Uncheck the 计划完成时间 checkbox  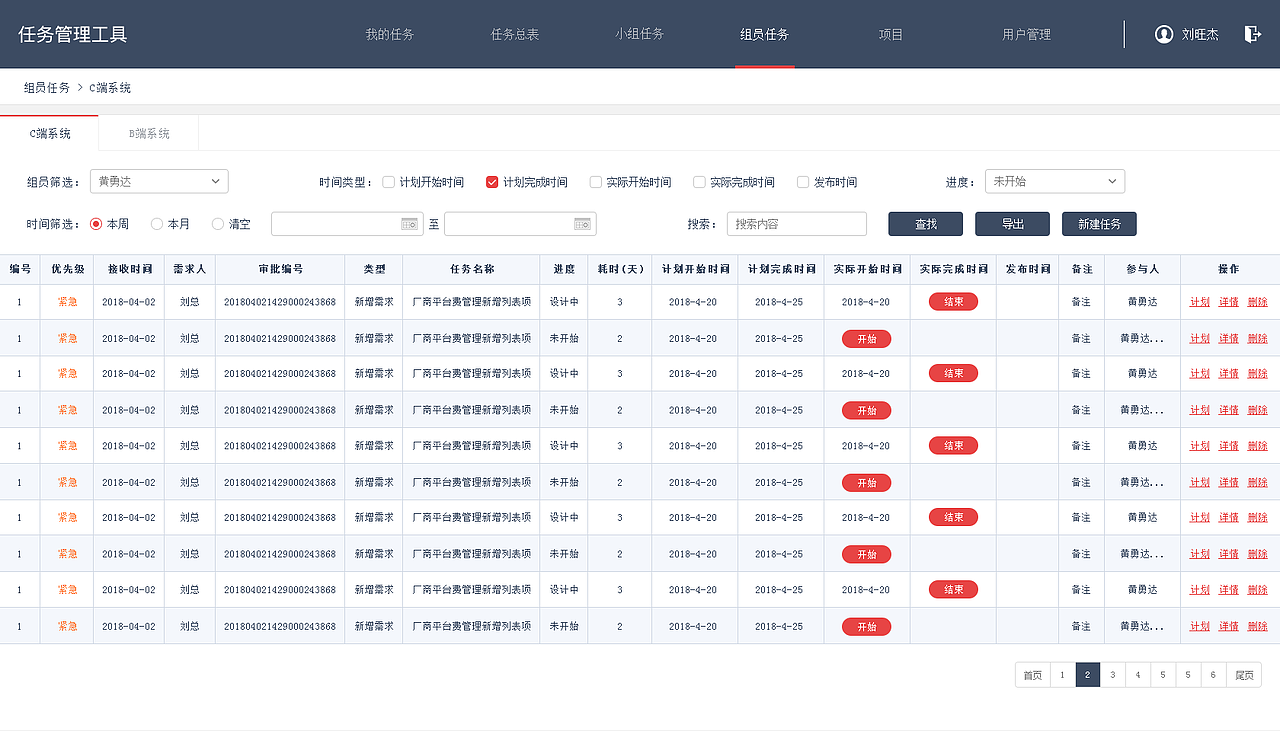coord(492,181)
